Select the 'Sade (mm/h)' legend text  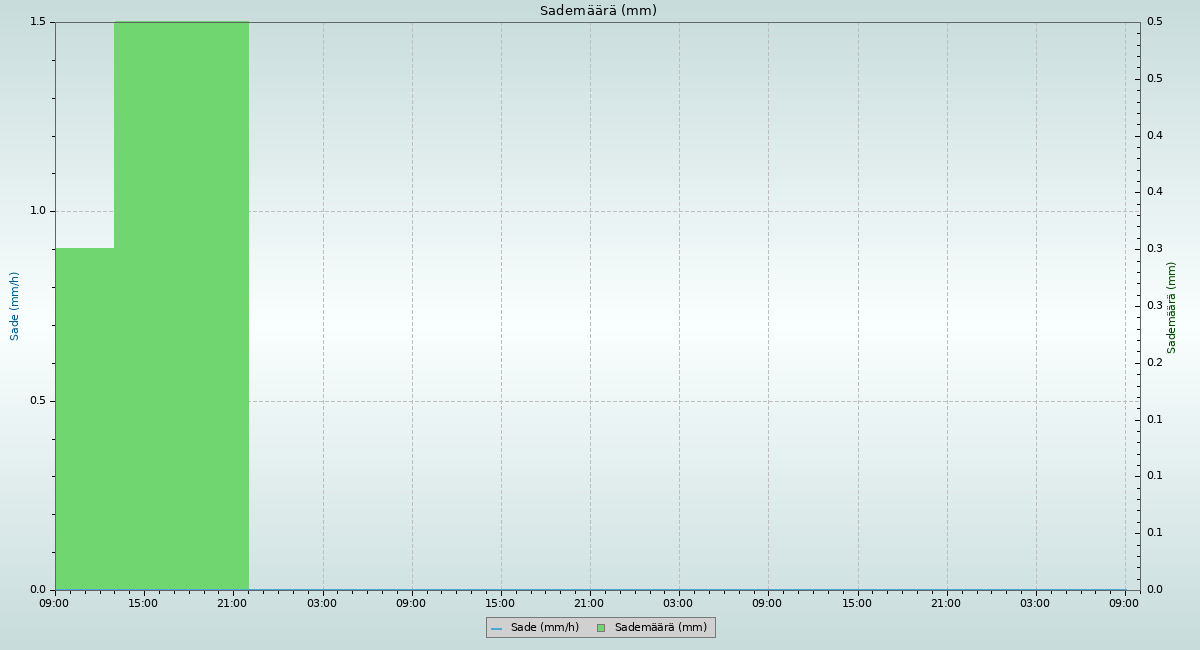pos(544,628)
